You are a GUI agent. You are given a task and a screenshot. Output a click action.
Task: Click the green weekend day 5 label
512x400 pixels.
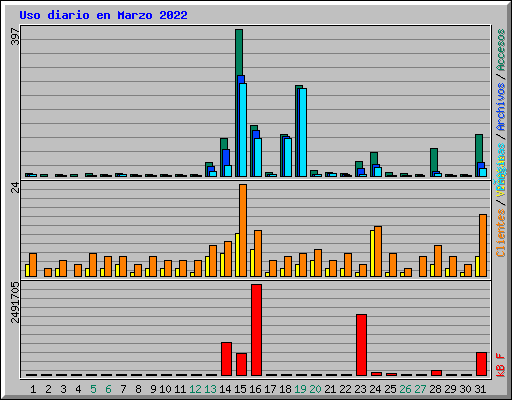tap(93, 389)
